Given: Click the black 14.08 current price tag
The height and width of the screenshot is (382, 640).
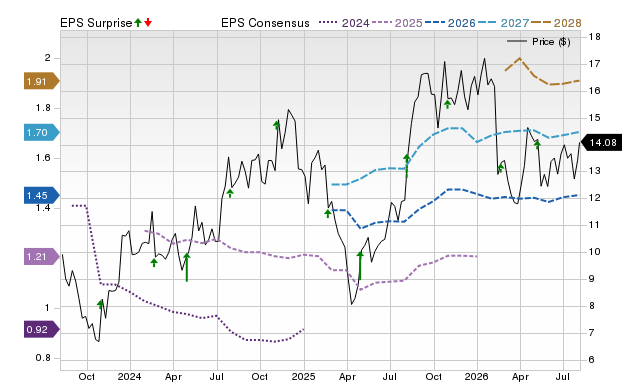Looking at the screenshot, I should [x=601, y=142].
